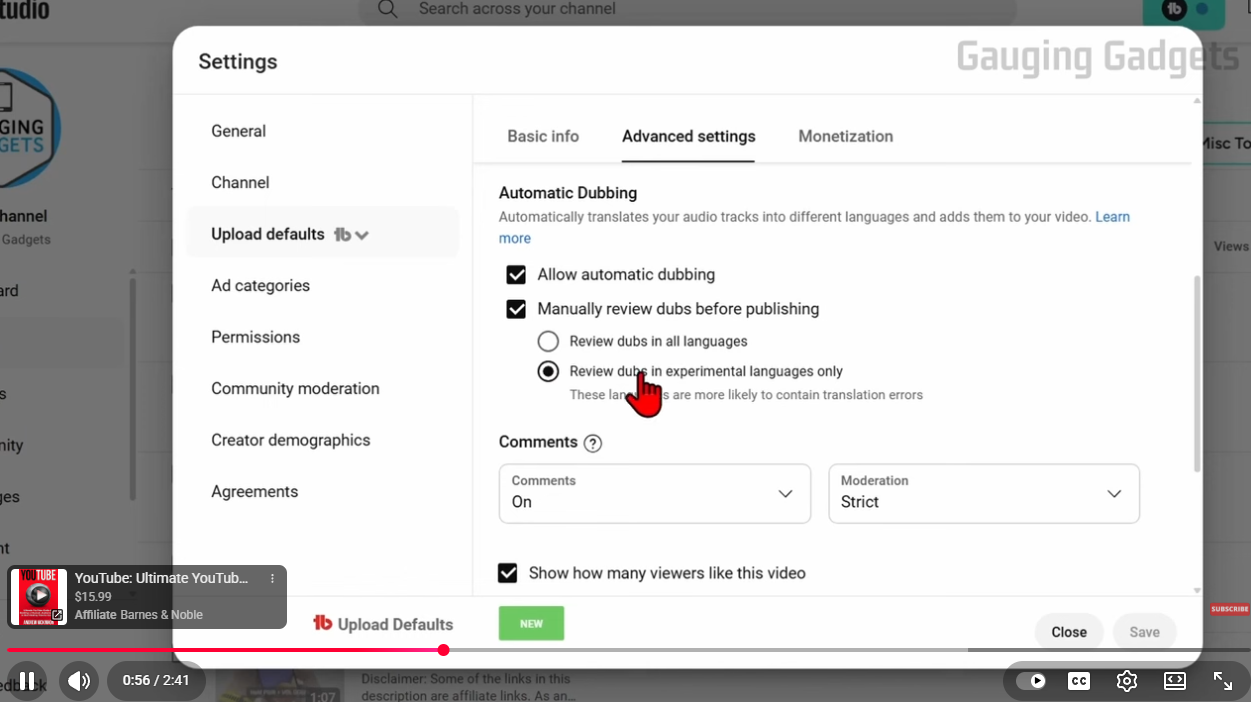Click the red video progress scrubber
This screenshot has height=702, width=1251.
click(443, 650)
